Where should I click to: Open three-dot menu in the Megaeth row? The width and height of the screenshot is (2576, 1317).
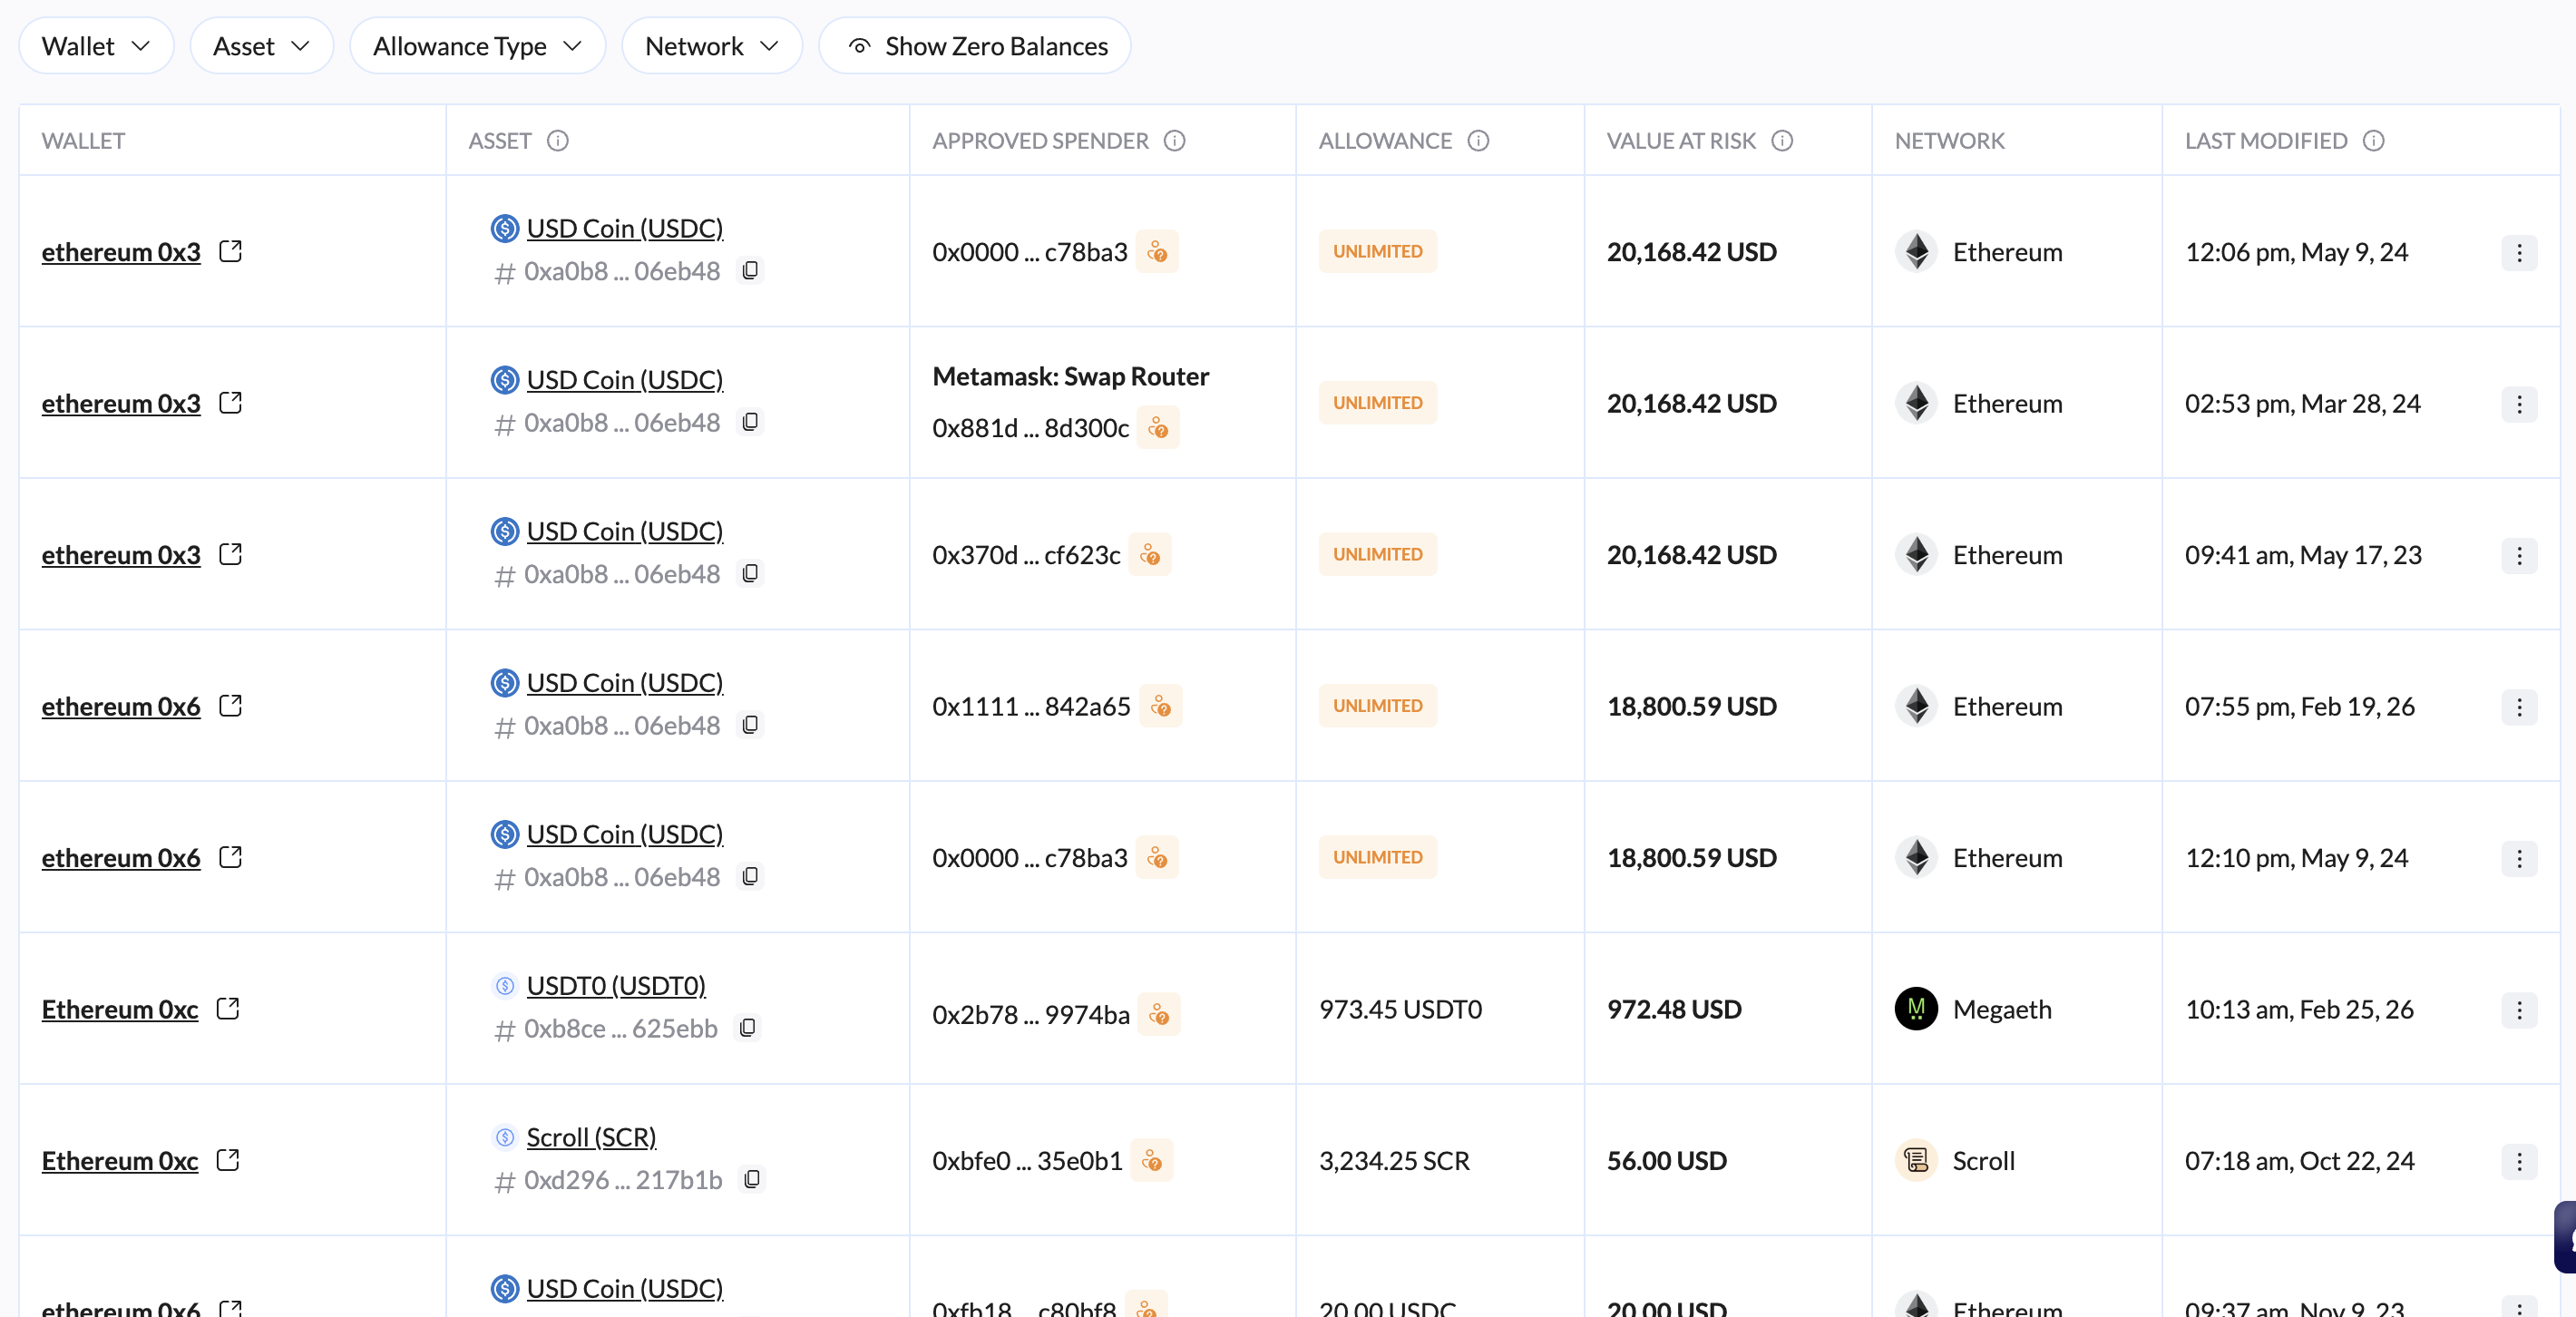coord(2519,1010)
